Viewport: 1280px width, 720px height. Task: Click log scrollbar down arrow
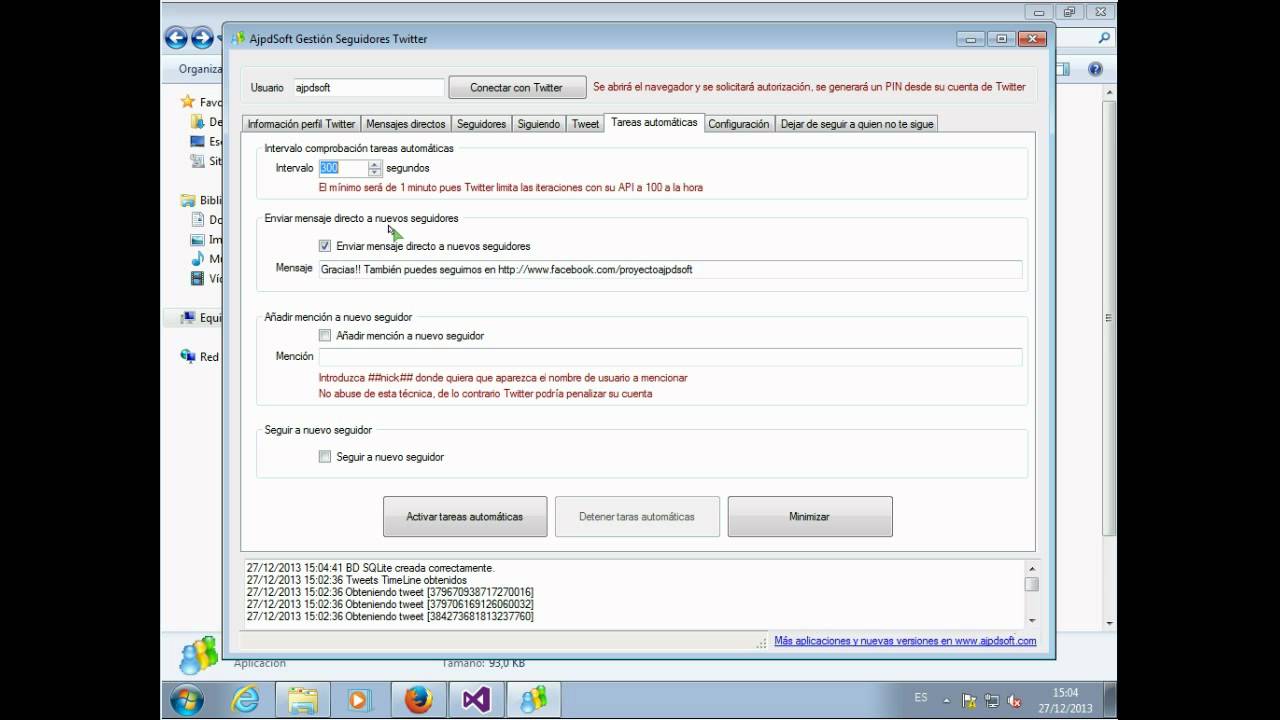pos(1032,622)
